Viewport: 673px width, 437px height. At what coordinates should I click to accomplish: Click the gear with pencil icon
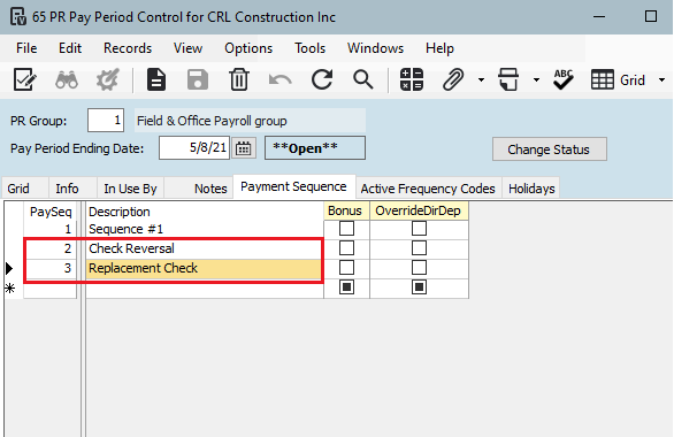pos(107,80)
